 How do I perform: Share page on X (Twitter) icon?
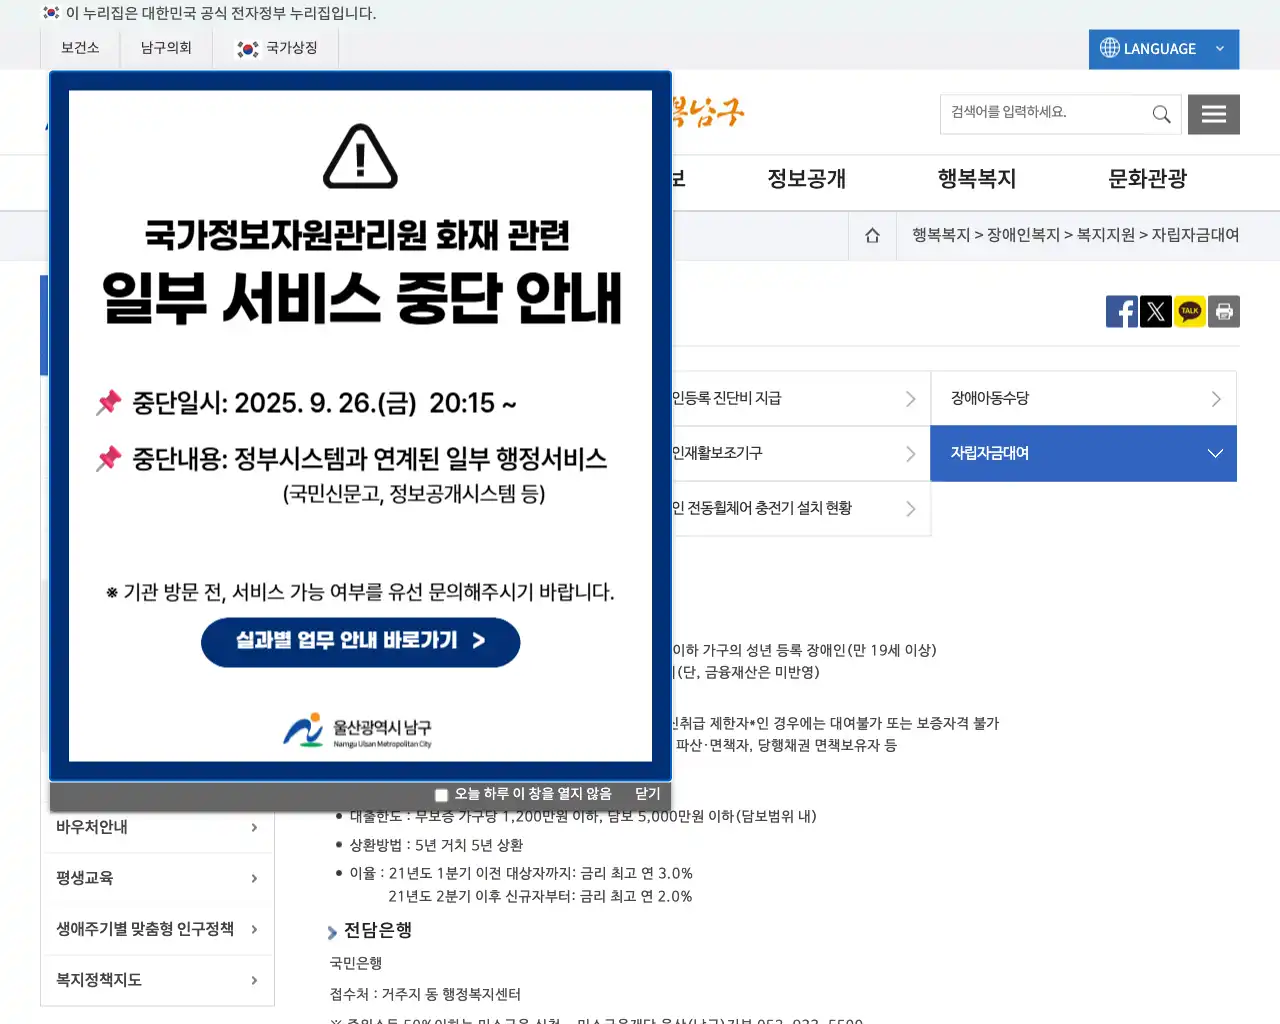point(1156,312)
